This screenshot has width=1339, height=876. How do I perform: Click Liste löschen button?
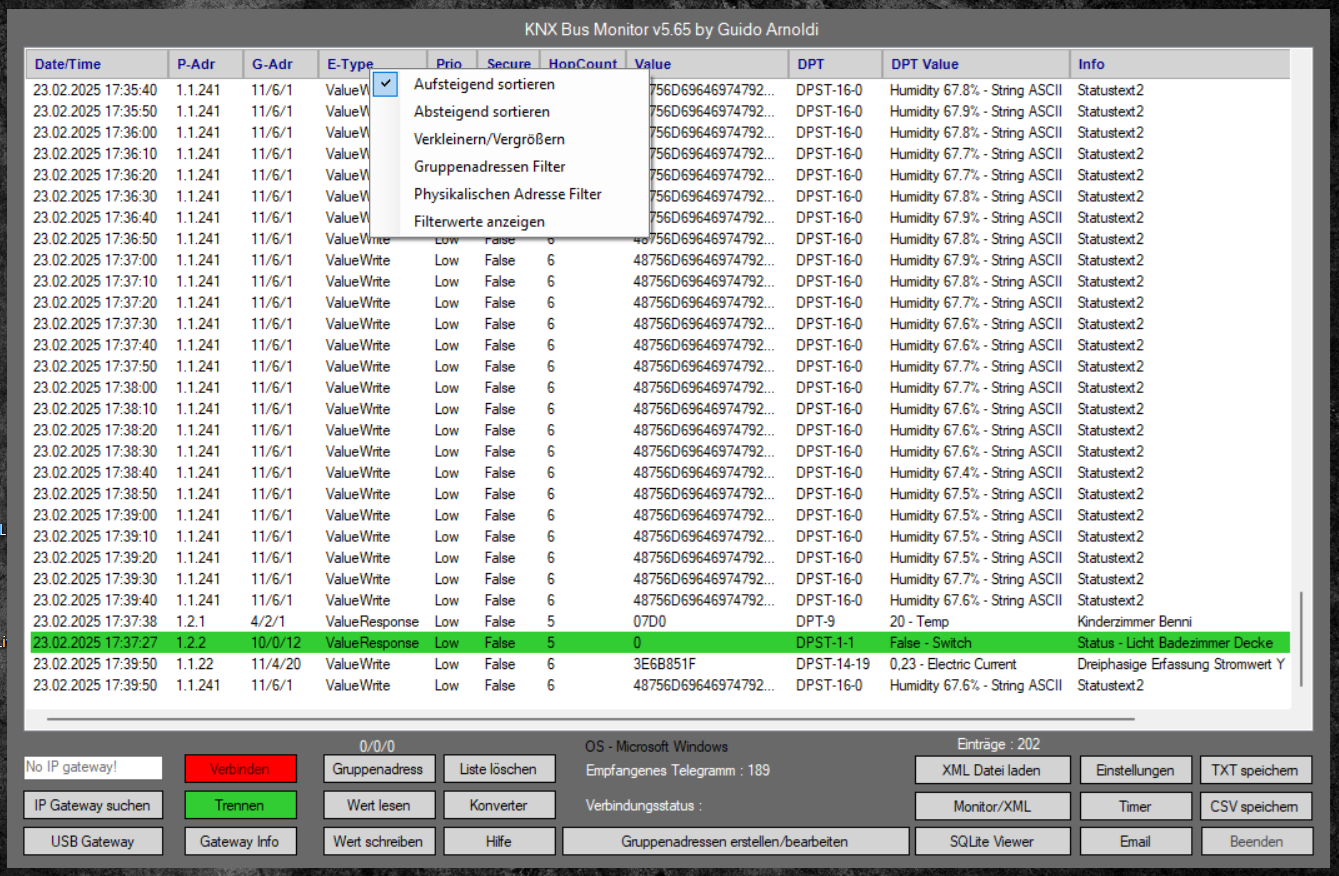pyautogui.click(x=499, y=769)
